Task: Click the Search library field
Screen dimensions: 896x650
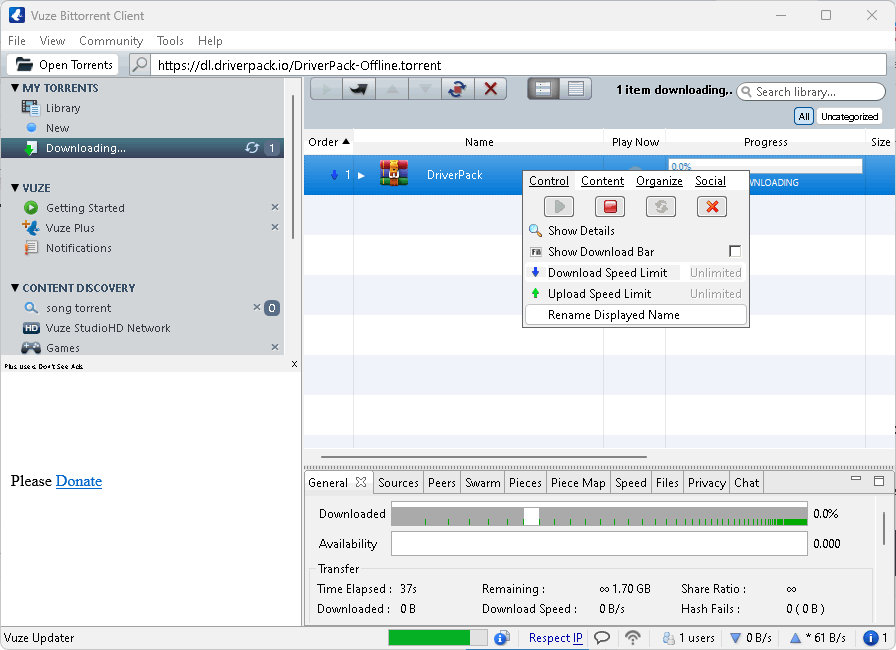Action: pyautogui.click(x=811, y=91)
